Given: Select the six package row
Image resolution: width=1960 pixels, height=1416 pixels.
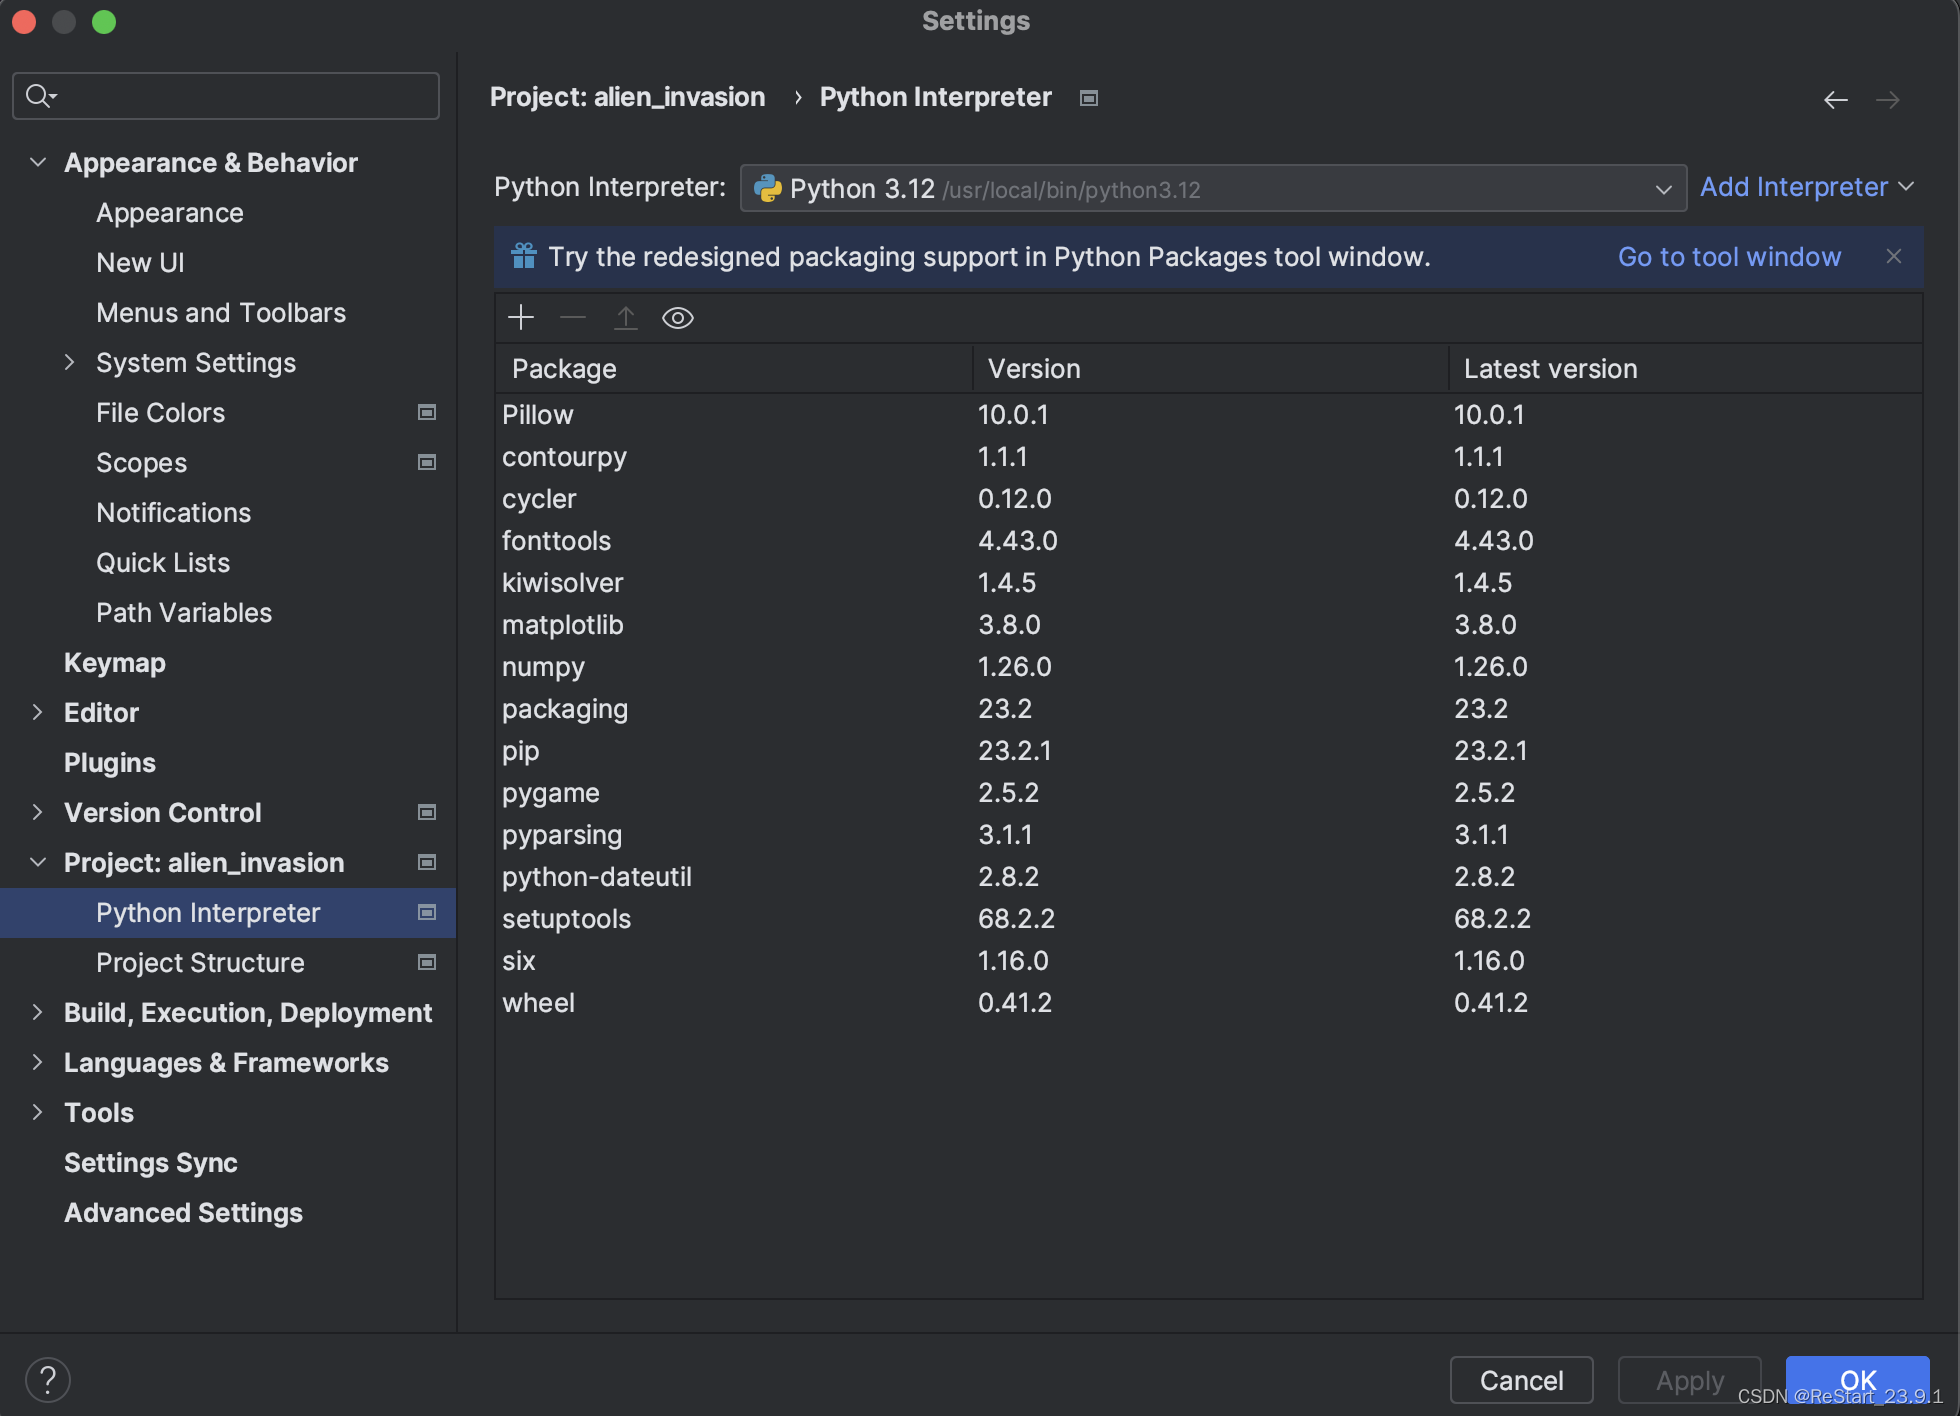Looking at the screenshot, I should click(x=1208, y=961).
